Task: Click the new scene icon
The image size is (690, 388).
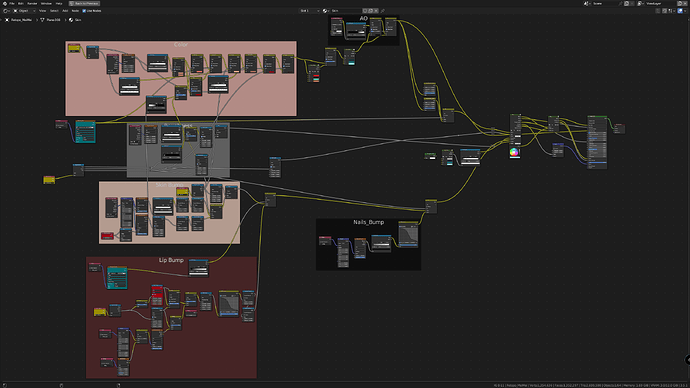Action: [x=626, y=3]
